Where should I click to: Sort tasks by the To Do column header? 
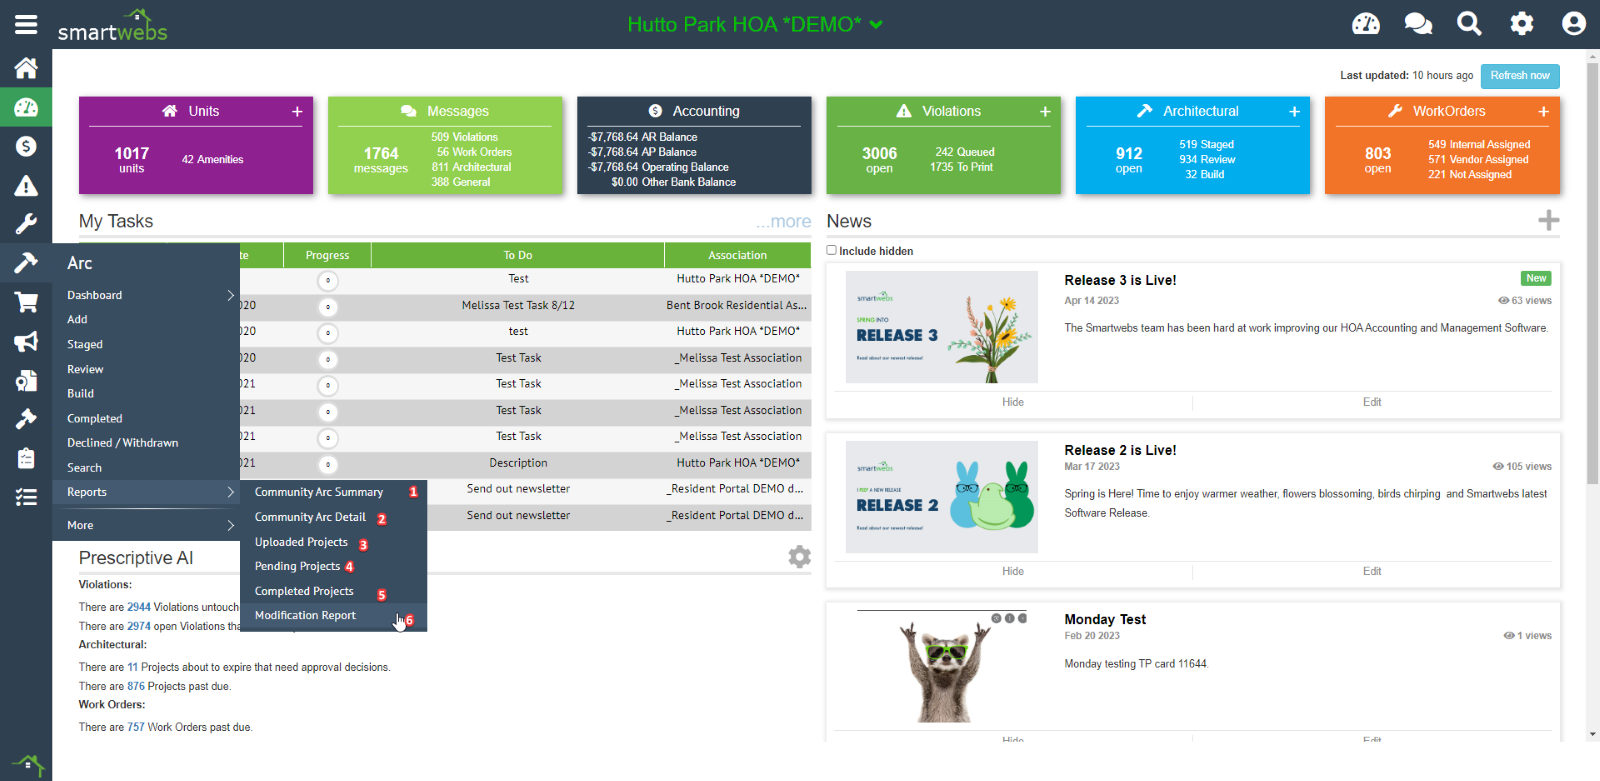click(518, 255)
